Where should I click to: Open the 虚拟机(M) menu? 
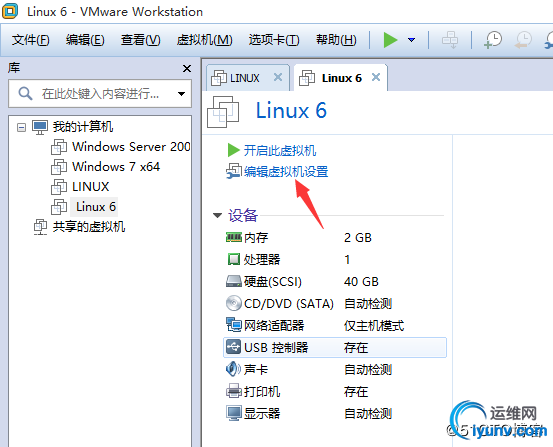204,40
